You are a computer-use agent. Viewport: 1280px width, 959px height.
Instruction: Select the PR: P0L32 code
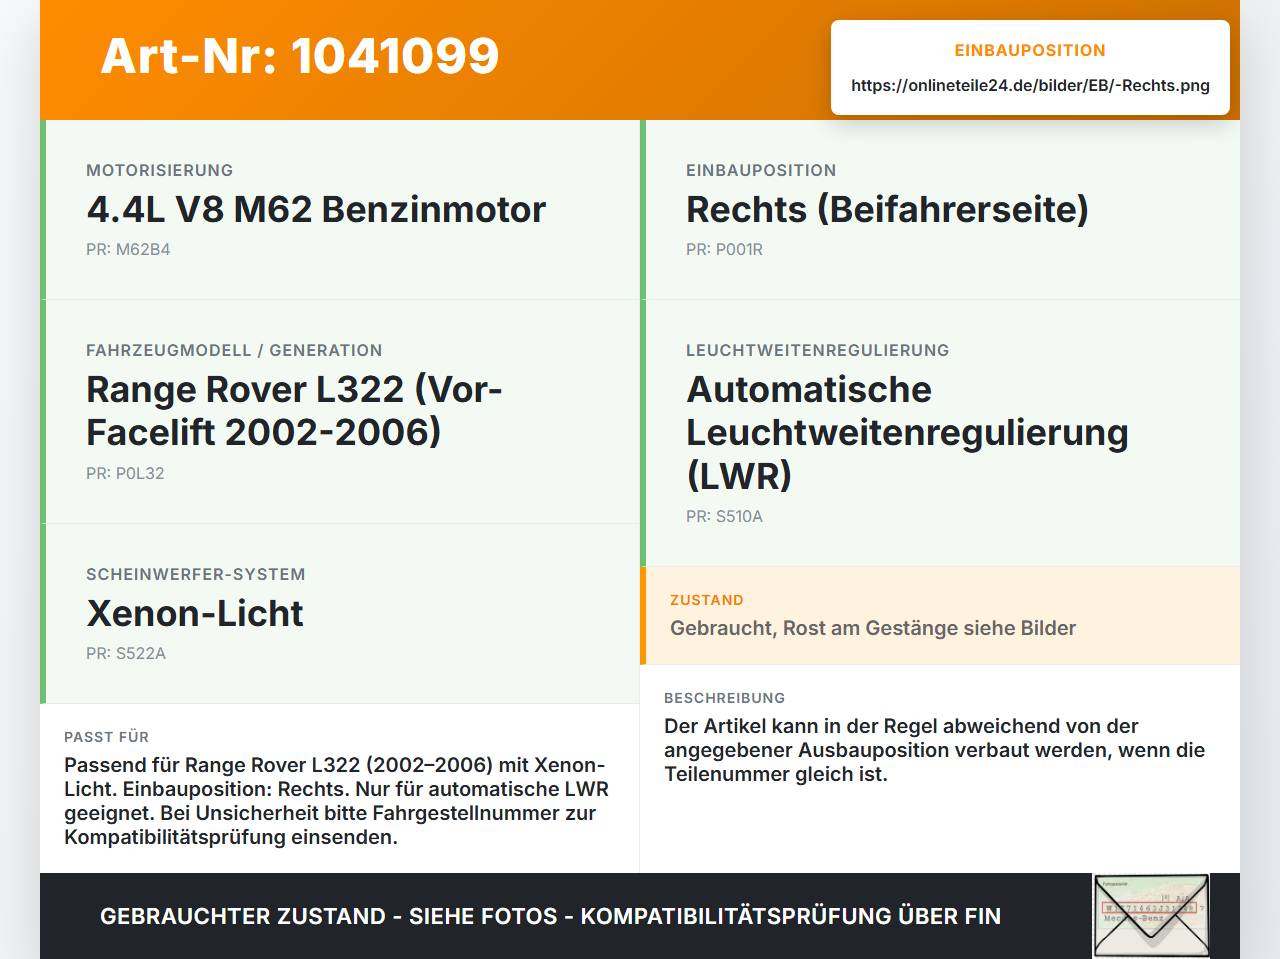click(125, 473)
